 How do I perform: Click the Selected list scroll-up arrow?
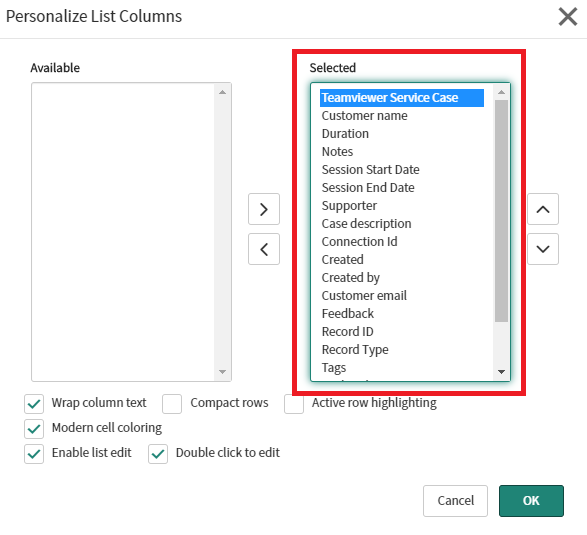pos(501,92)
